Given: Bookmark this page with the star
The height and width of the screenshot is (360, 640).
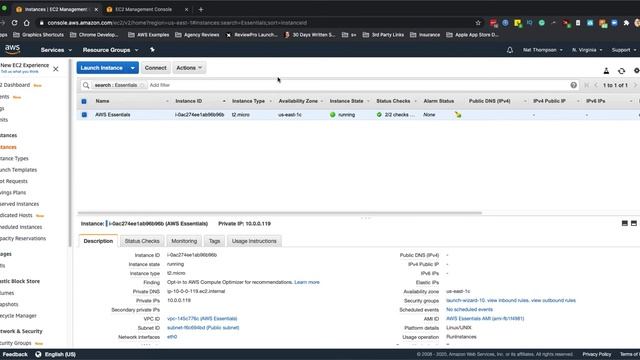Looking at the screenshot, I should point(478,23).
